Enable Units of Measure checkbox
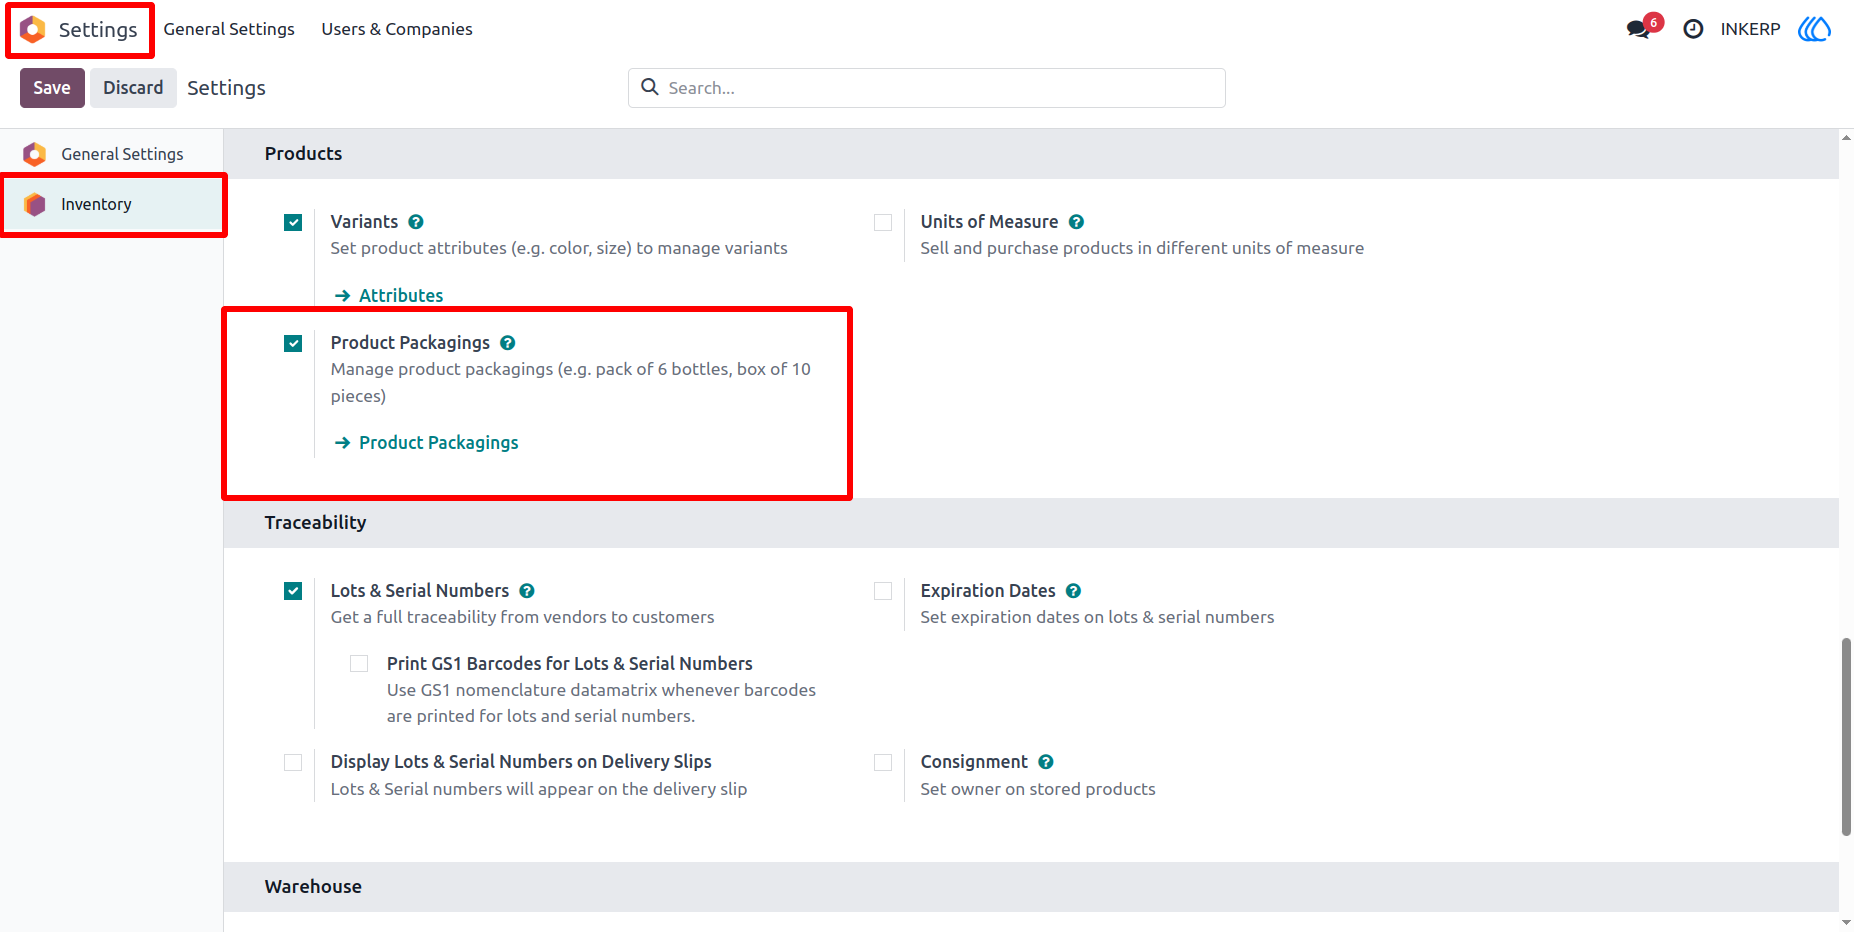 coord(883,222)
